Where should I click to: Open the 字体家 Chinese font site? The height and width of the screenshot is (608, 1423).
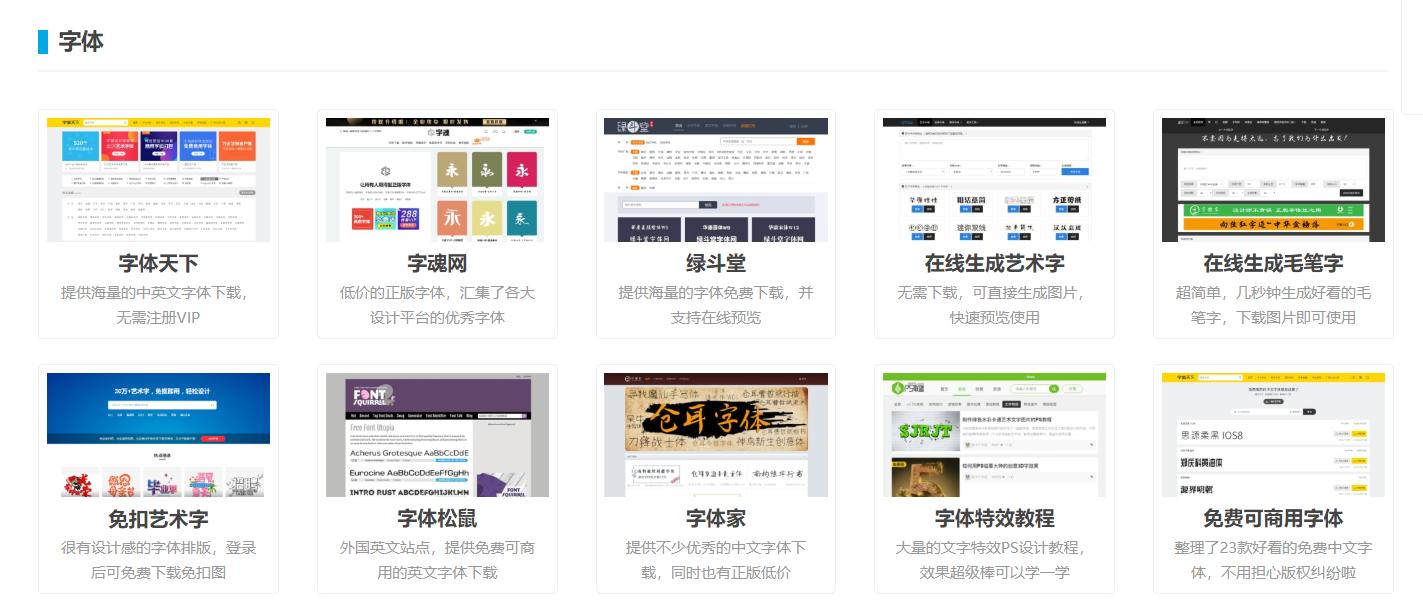(x=715, y=519)
